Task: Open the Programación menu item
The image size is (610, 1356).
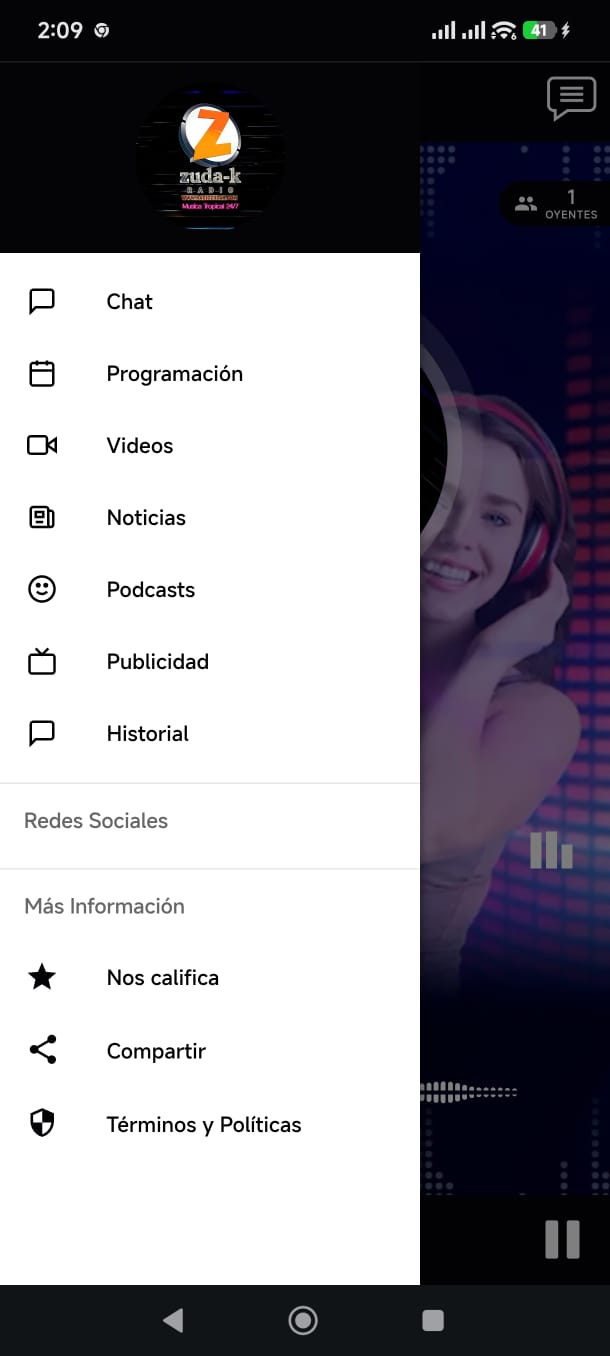Action: [175, 374]
